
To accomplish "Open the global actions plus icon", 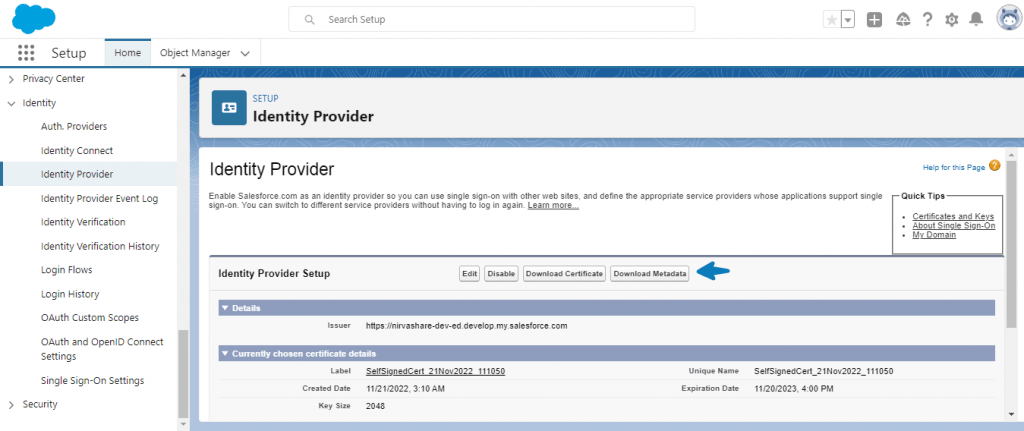I will click(x=874, y=19).
